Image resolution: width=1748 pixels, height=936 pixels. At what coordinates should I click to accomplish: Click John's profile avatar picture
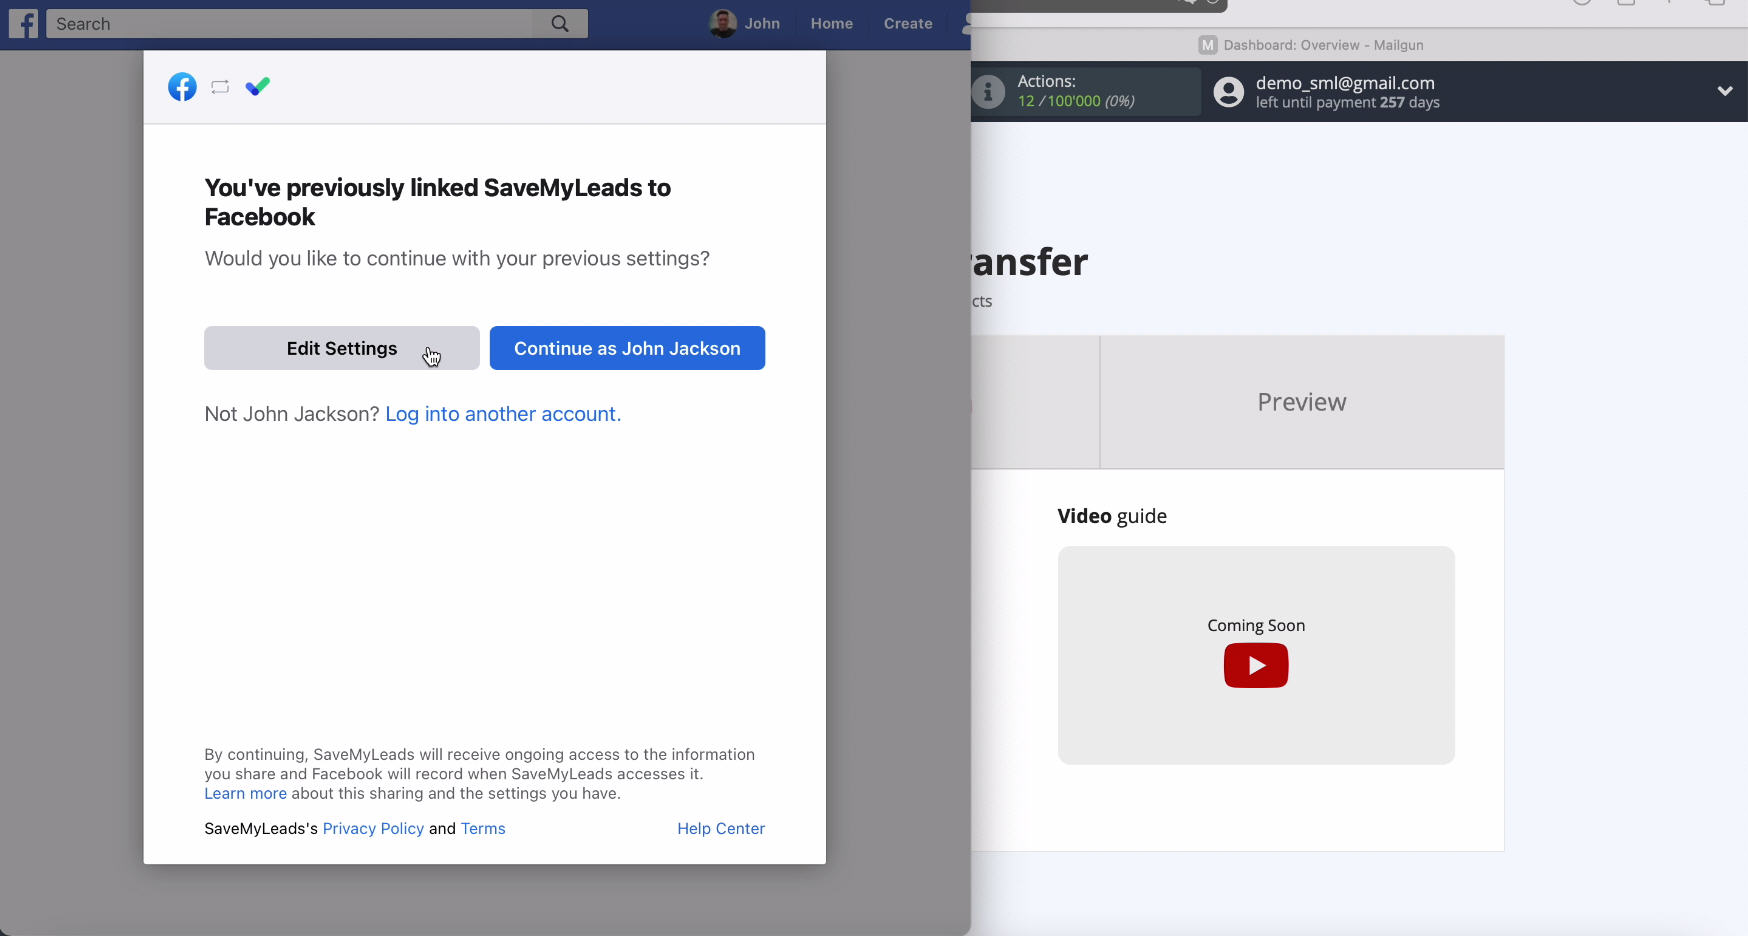tap(723, 23)
